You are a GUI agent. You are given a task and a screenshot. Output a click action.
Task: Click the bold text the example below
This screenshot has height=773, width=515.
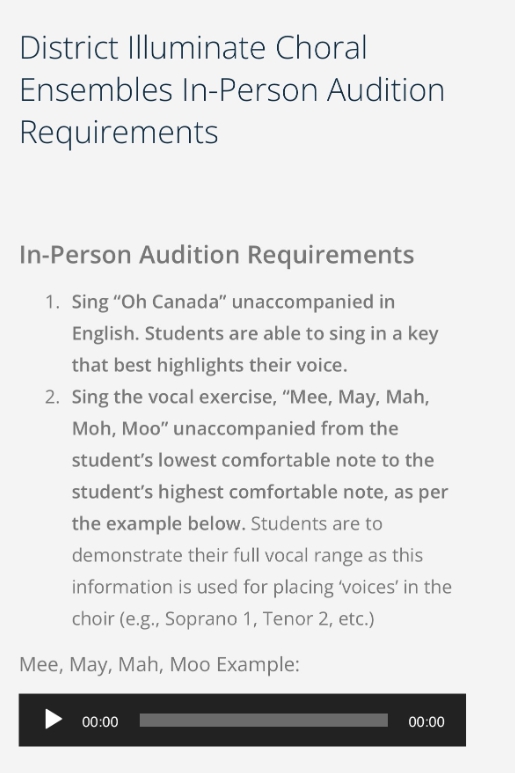click(x=159, y=524)
